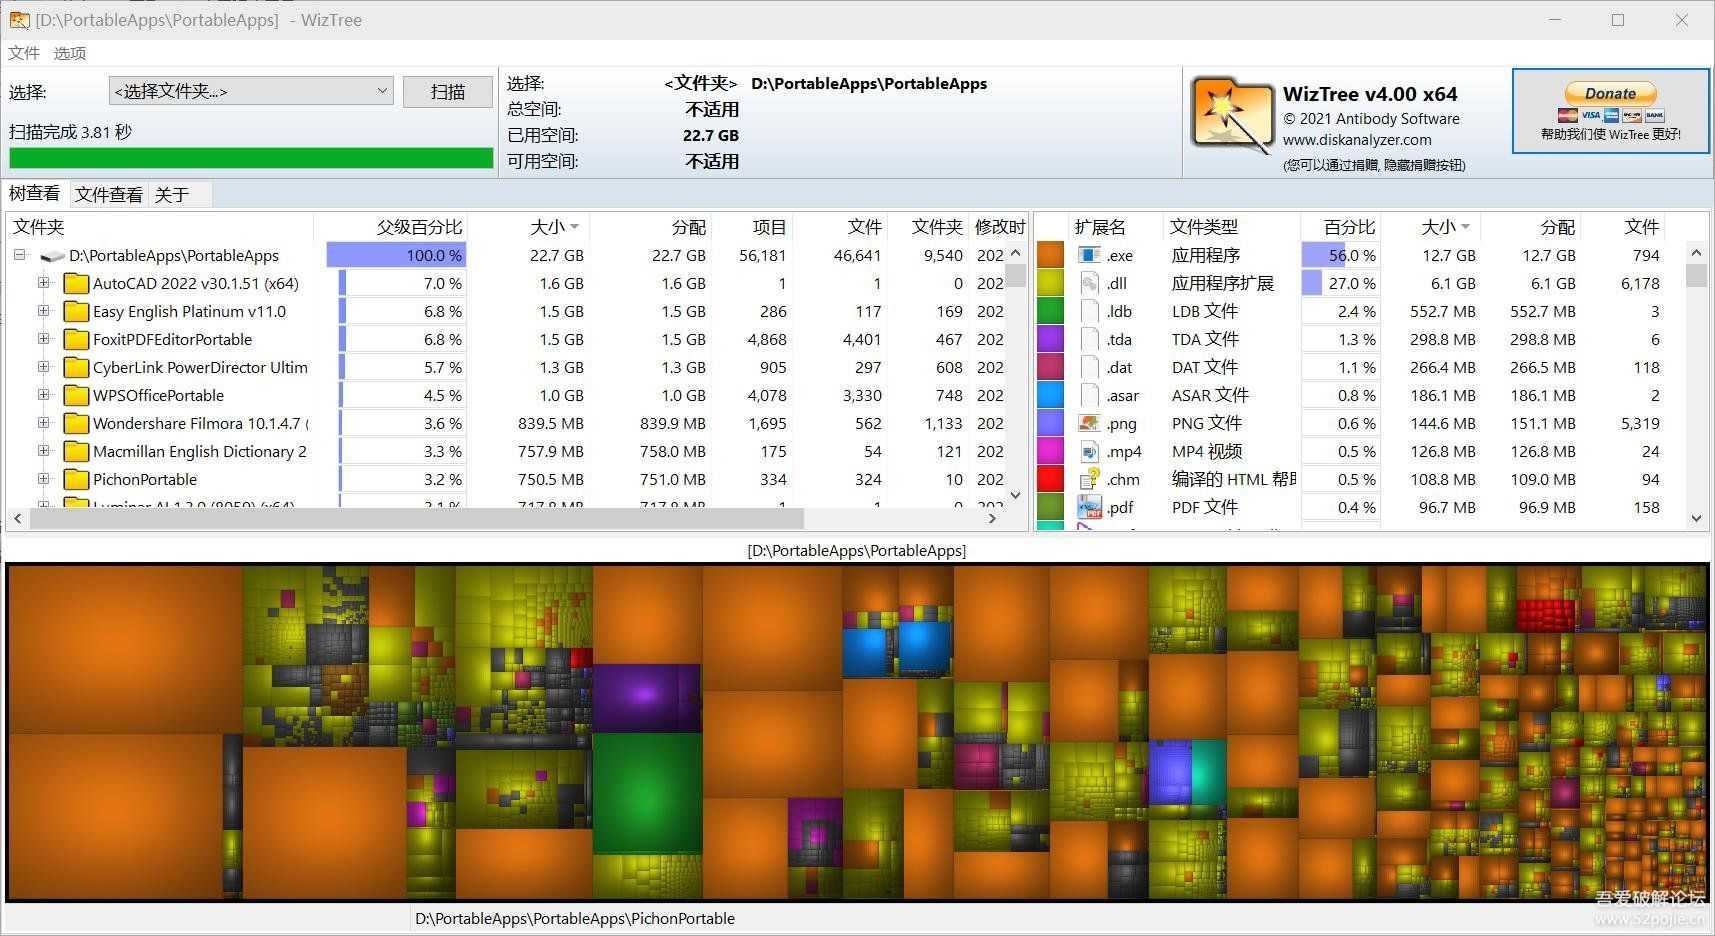Select the .dll application extension icon
The height and width of the screenshot is (936, 1715).
pyautogui.click(x=1089, y=283)
